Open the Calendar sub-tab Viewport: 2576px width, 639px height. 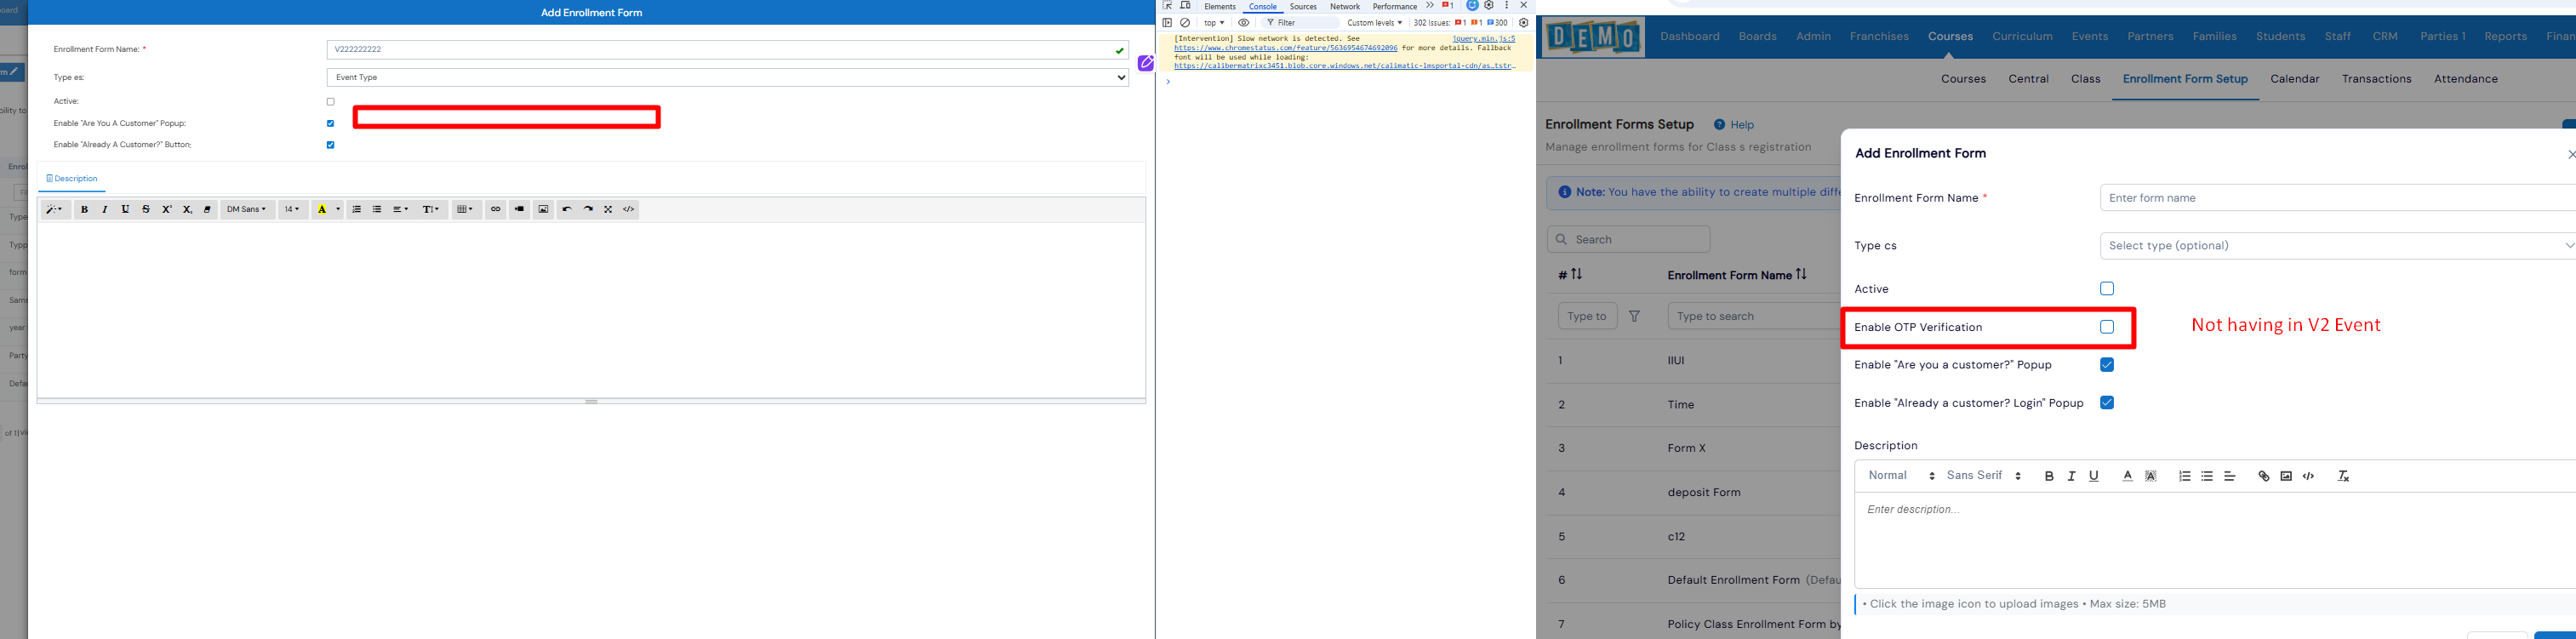coord(2294,79)
